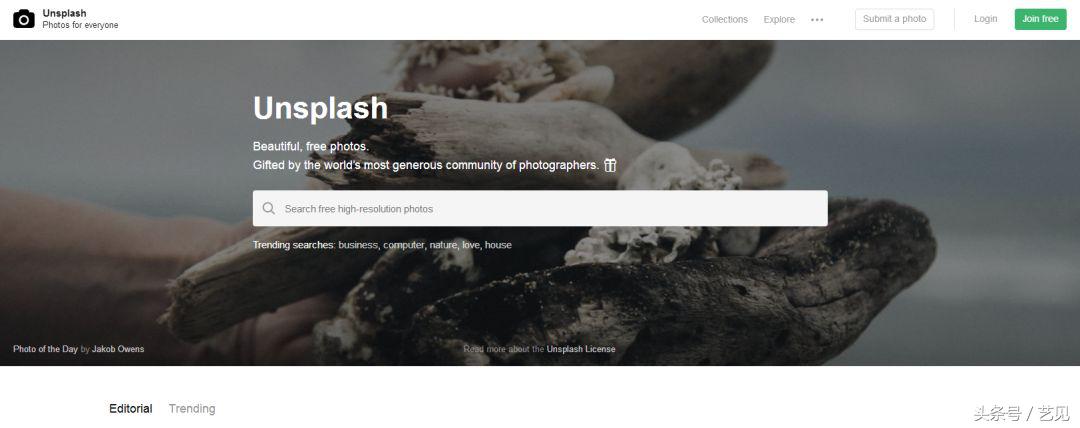This screenshot has width=1080, height=428.
Task: Switch to the Editorial tab
Action: coord(131,409)
